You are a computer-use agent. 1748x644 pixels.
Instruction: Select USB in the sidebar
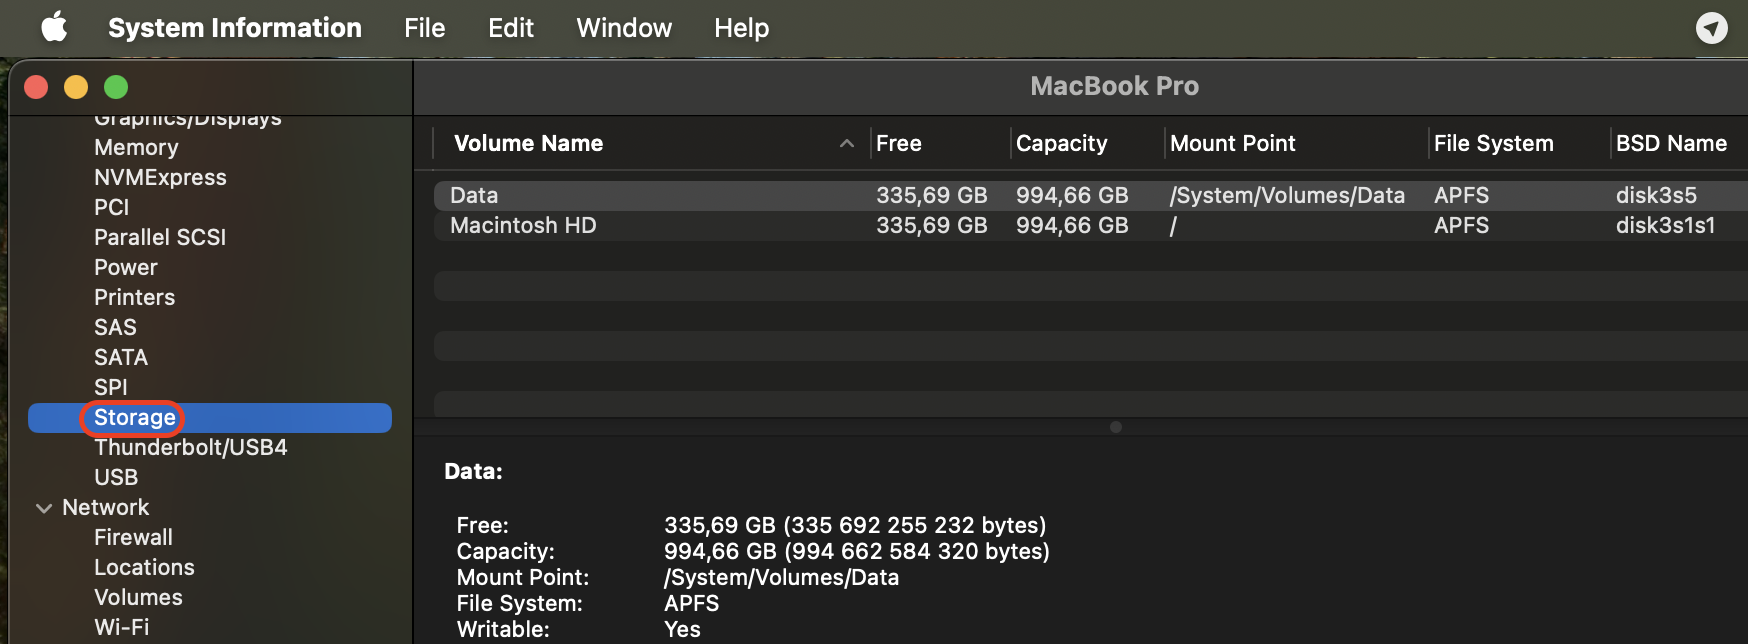(x=116, y=477)
